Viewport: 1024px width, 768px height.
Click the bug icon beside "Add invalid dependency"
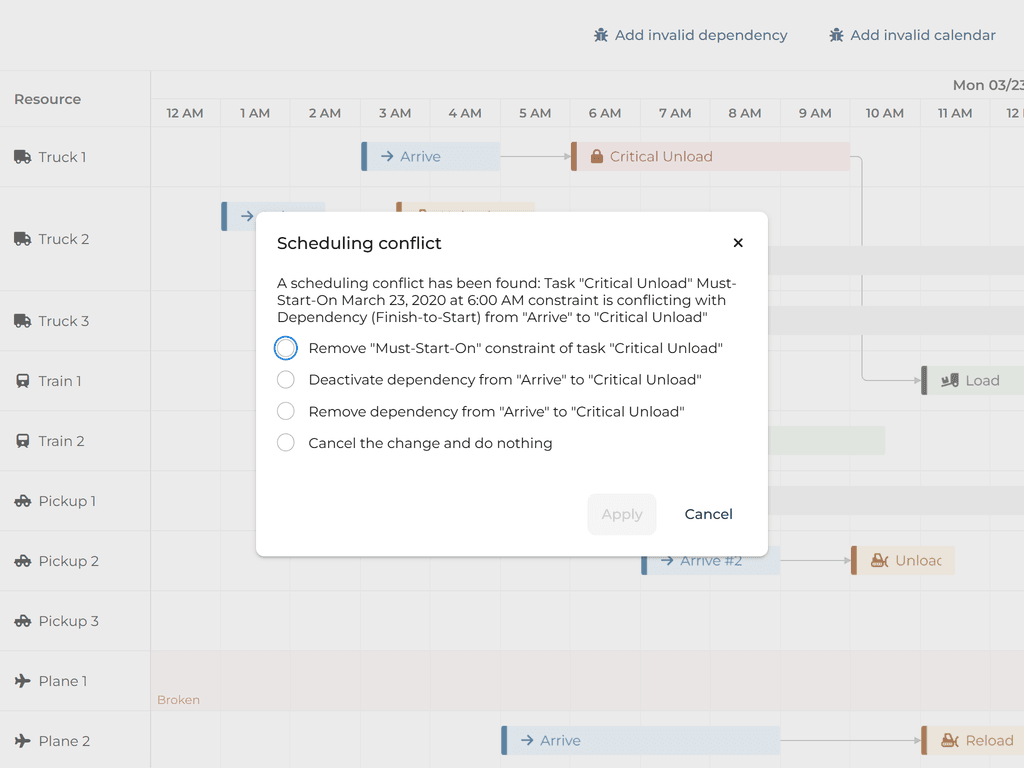[x=599, y=34]
